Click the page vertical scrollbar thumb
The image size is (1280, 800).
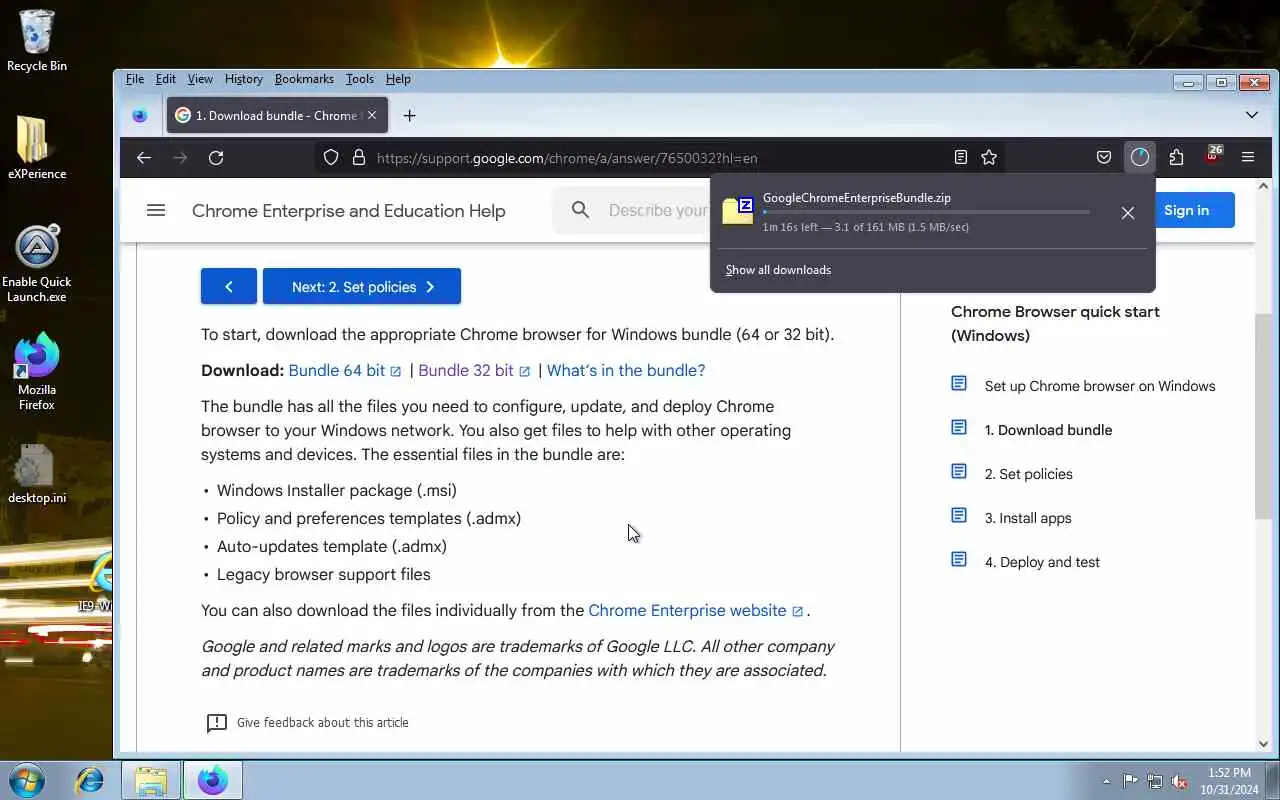tap(1263, 416)
